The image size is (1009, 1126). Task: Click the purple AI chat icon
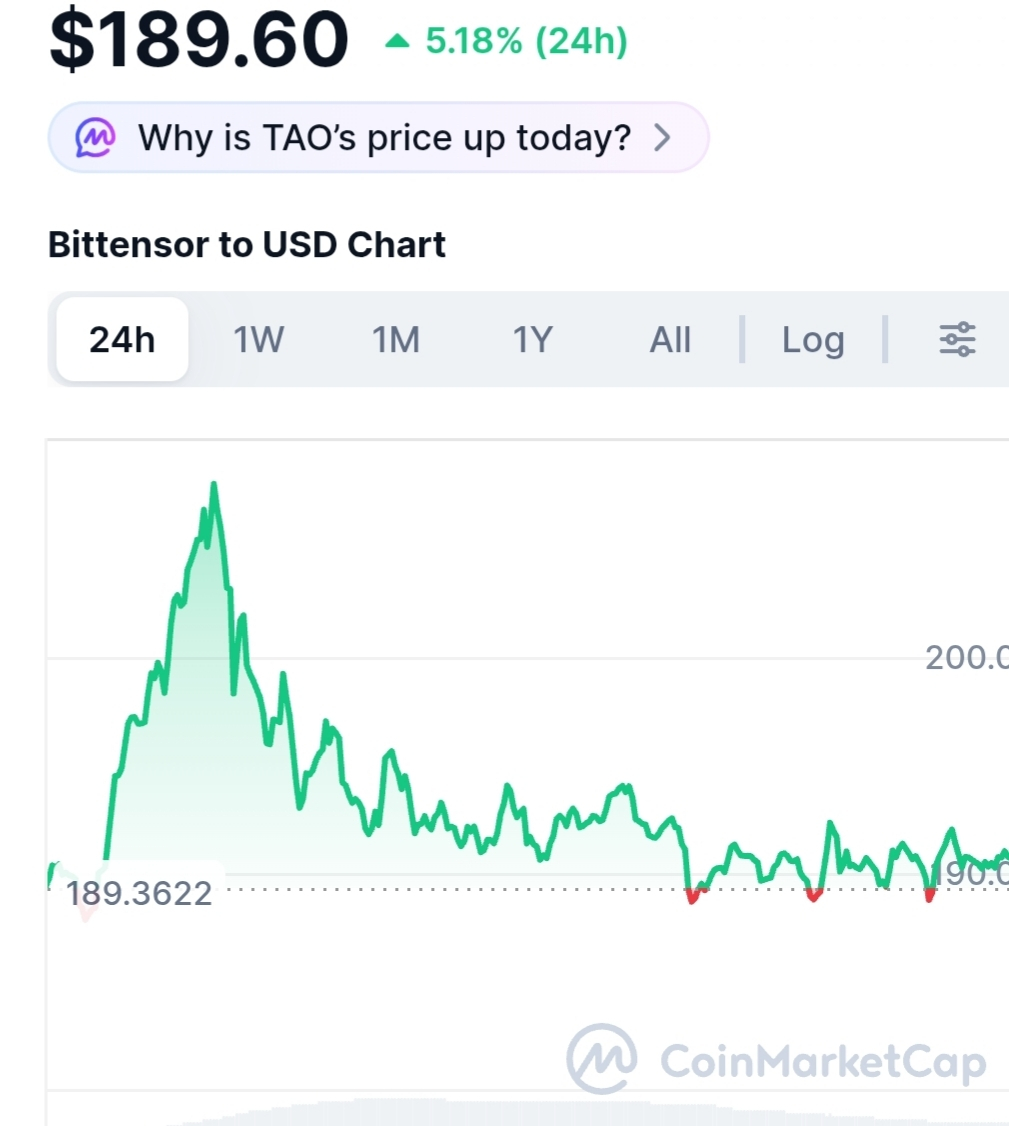[x=96, y=137]
